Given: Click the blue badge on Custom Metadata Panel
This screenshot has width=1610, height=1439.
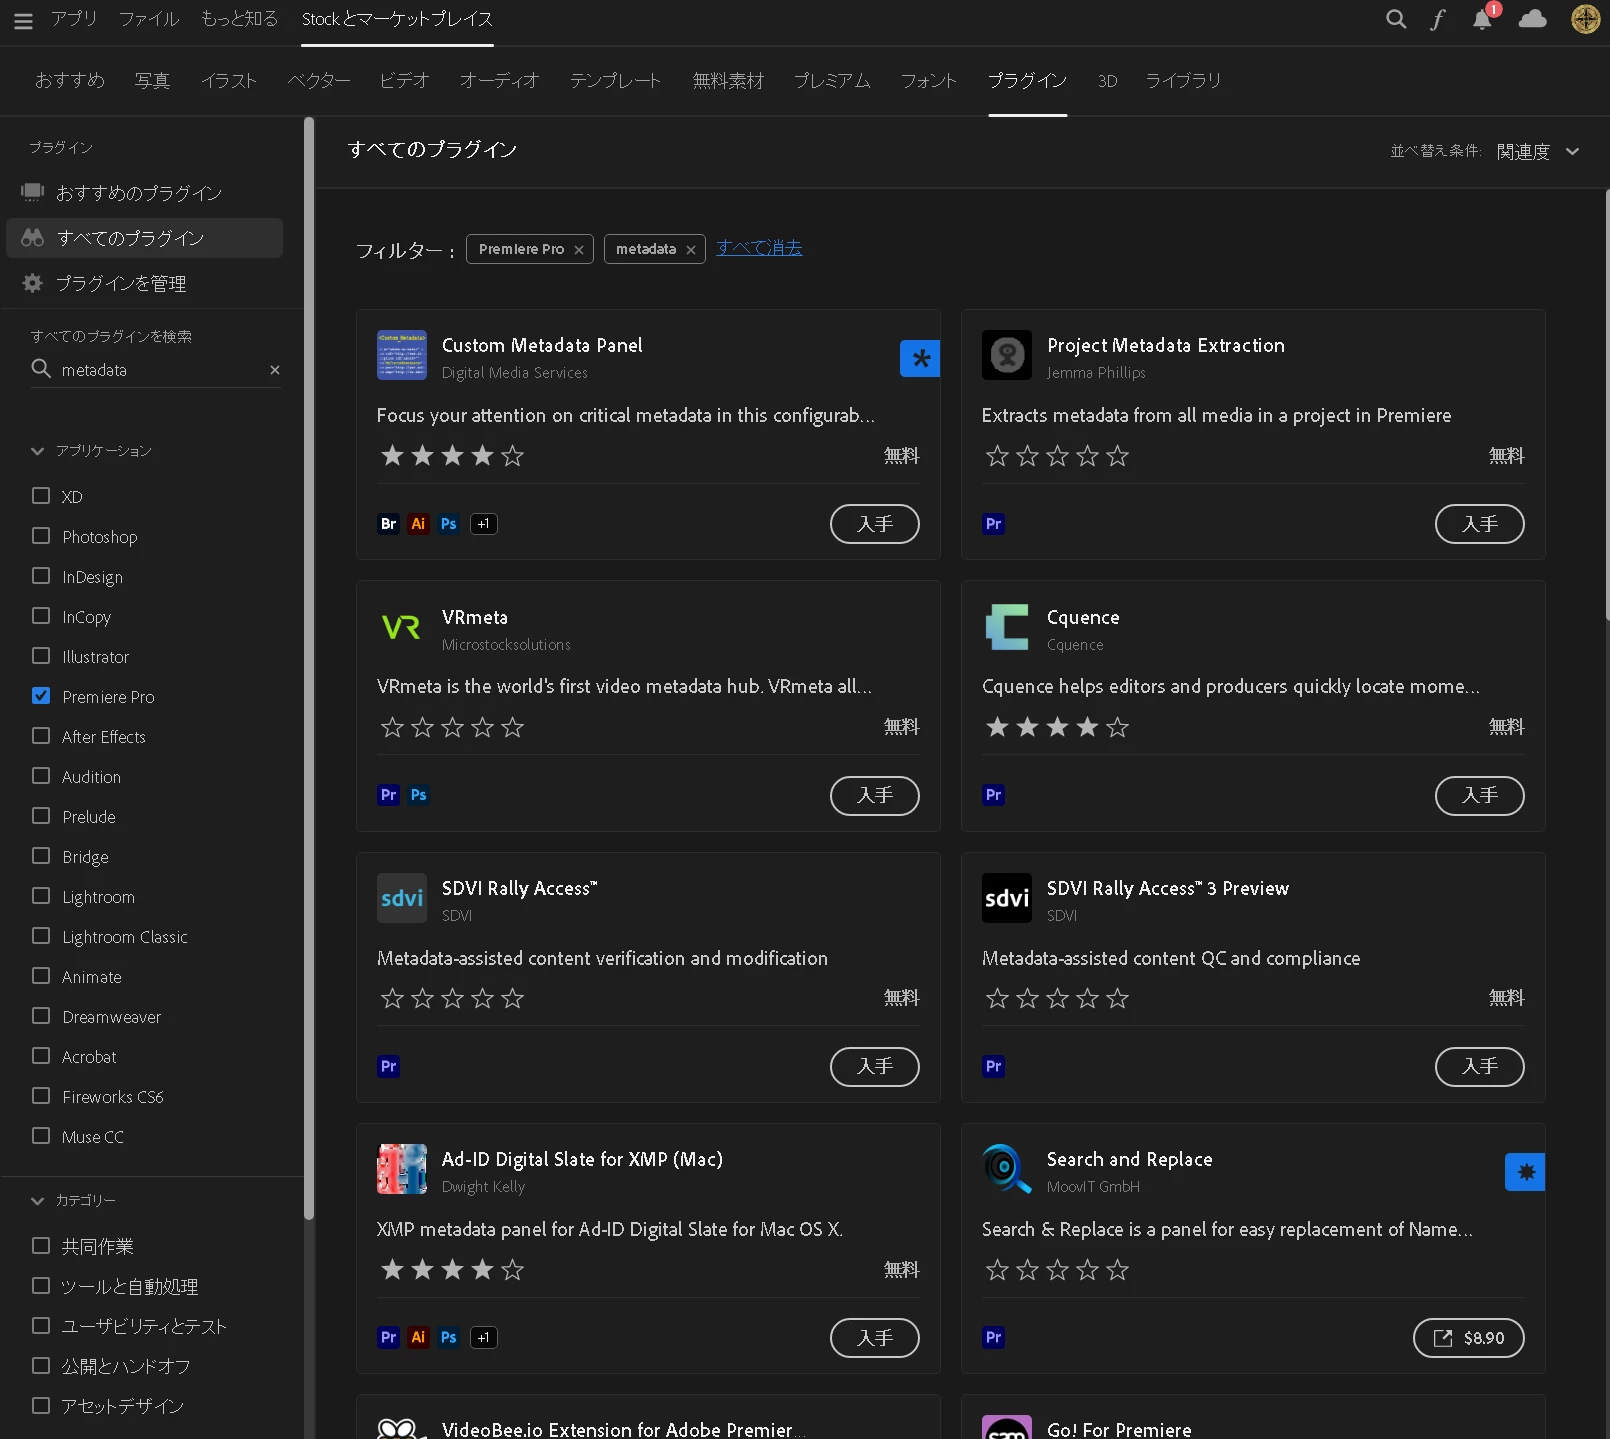Looking at the screenshot, I should (x=920, y=358).
